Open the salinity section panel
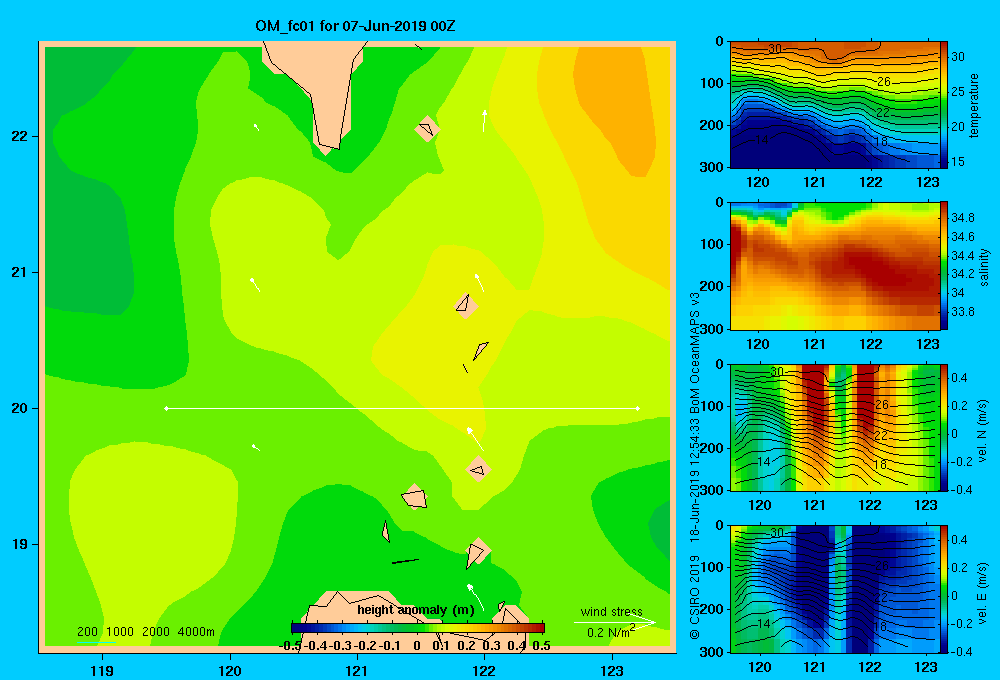This screenshot has height=680, width=1000. click(834, 266)
